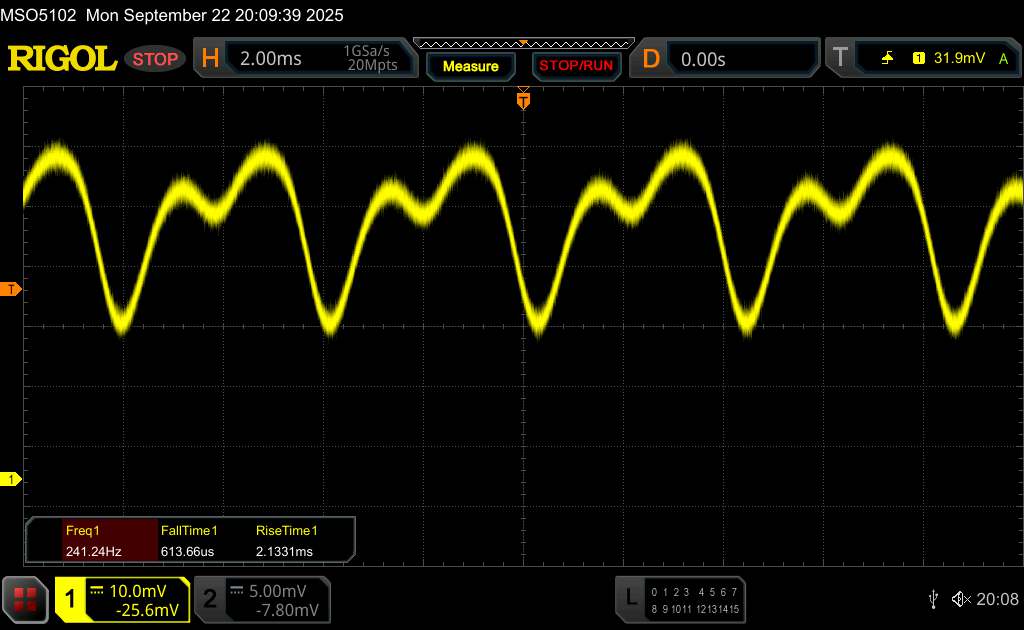Image resolution: width=1024 pixels, height=630 pixels.
Task: Toggle the muted speaker sound icon
Action: 961,599
